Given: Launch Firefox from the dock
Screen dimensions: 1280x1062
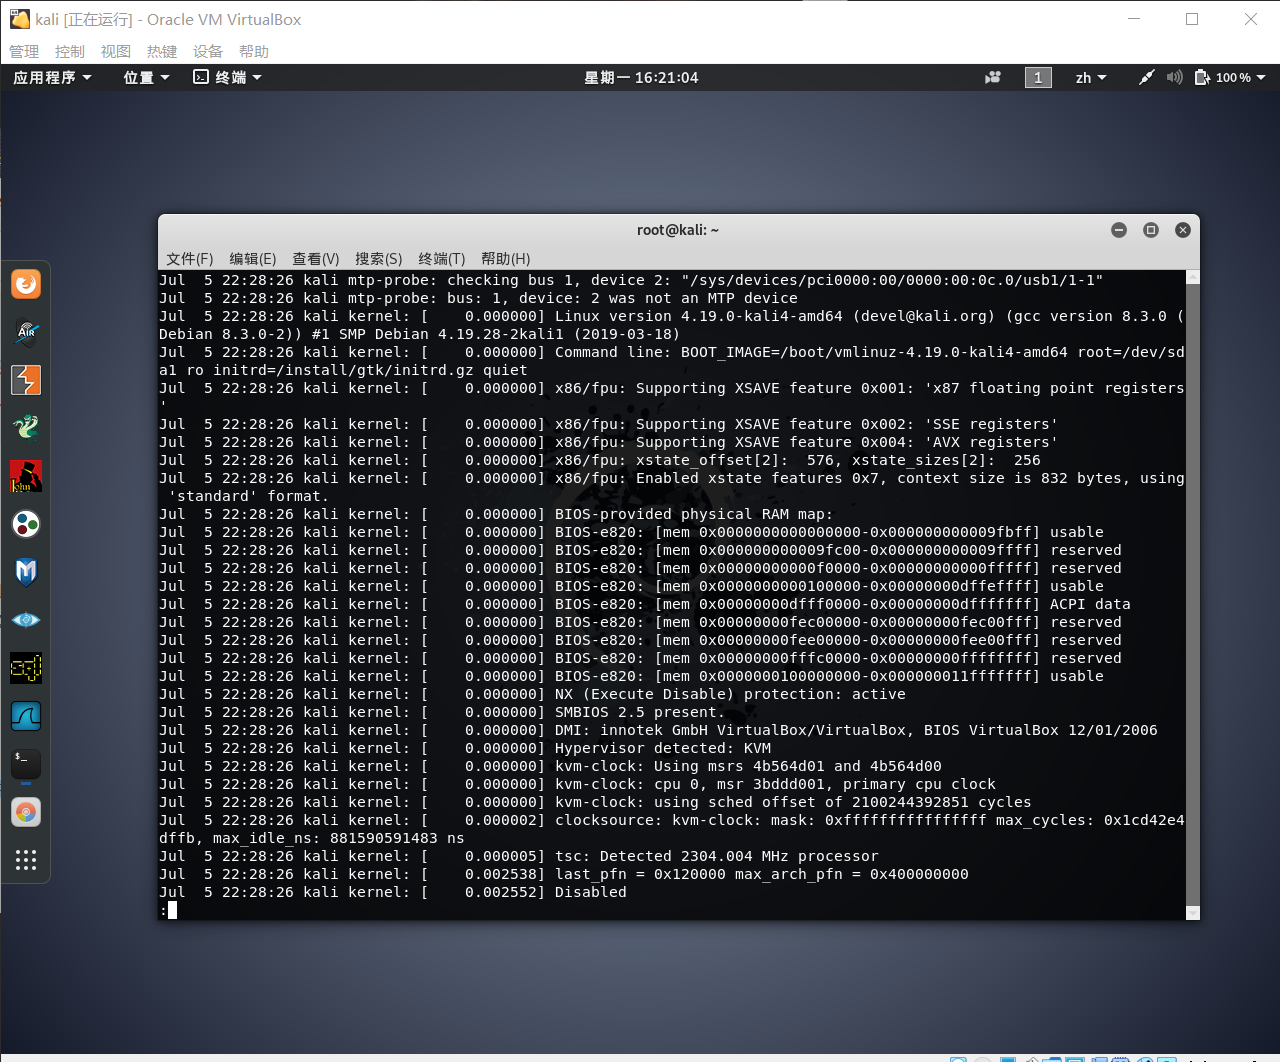Looking at the screenshot, I should pos(25,283).
